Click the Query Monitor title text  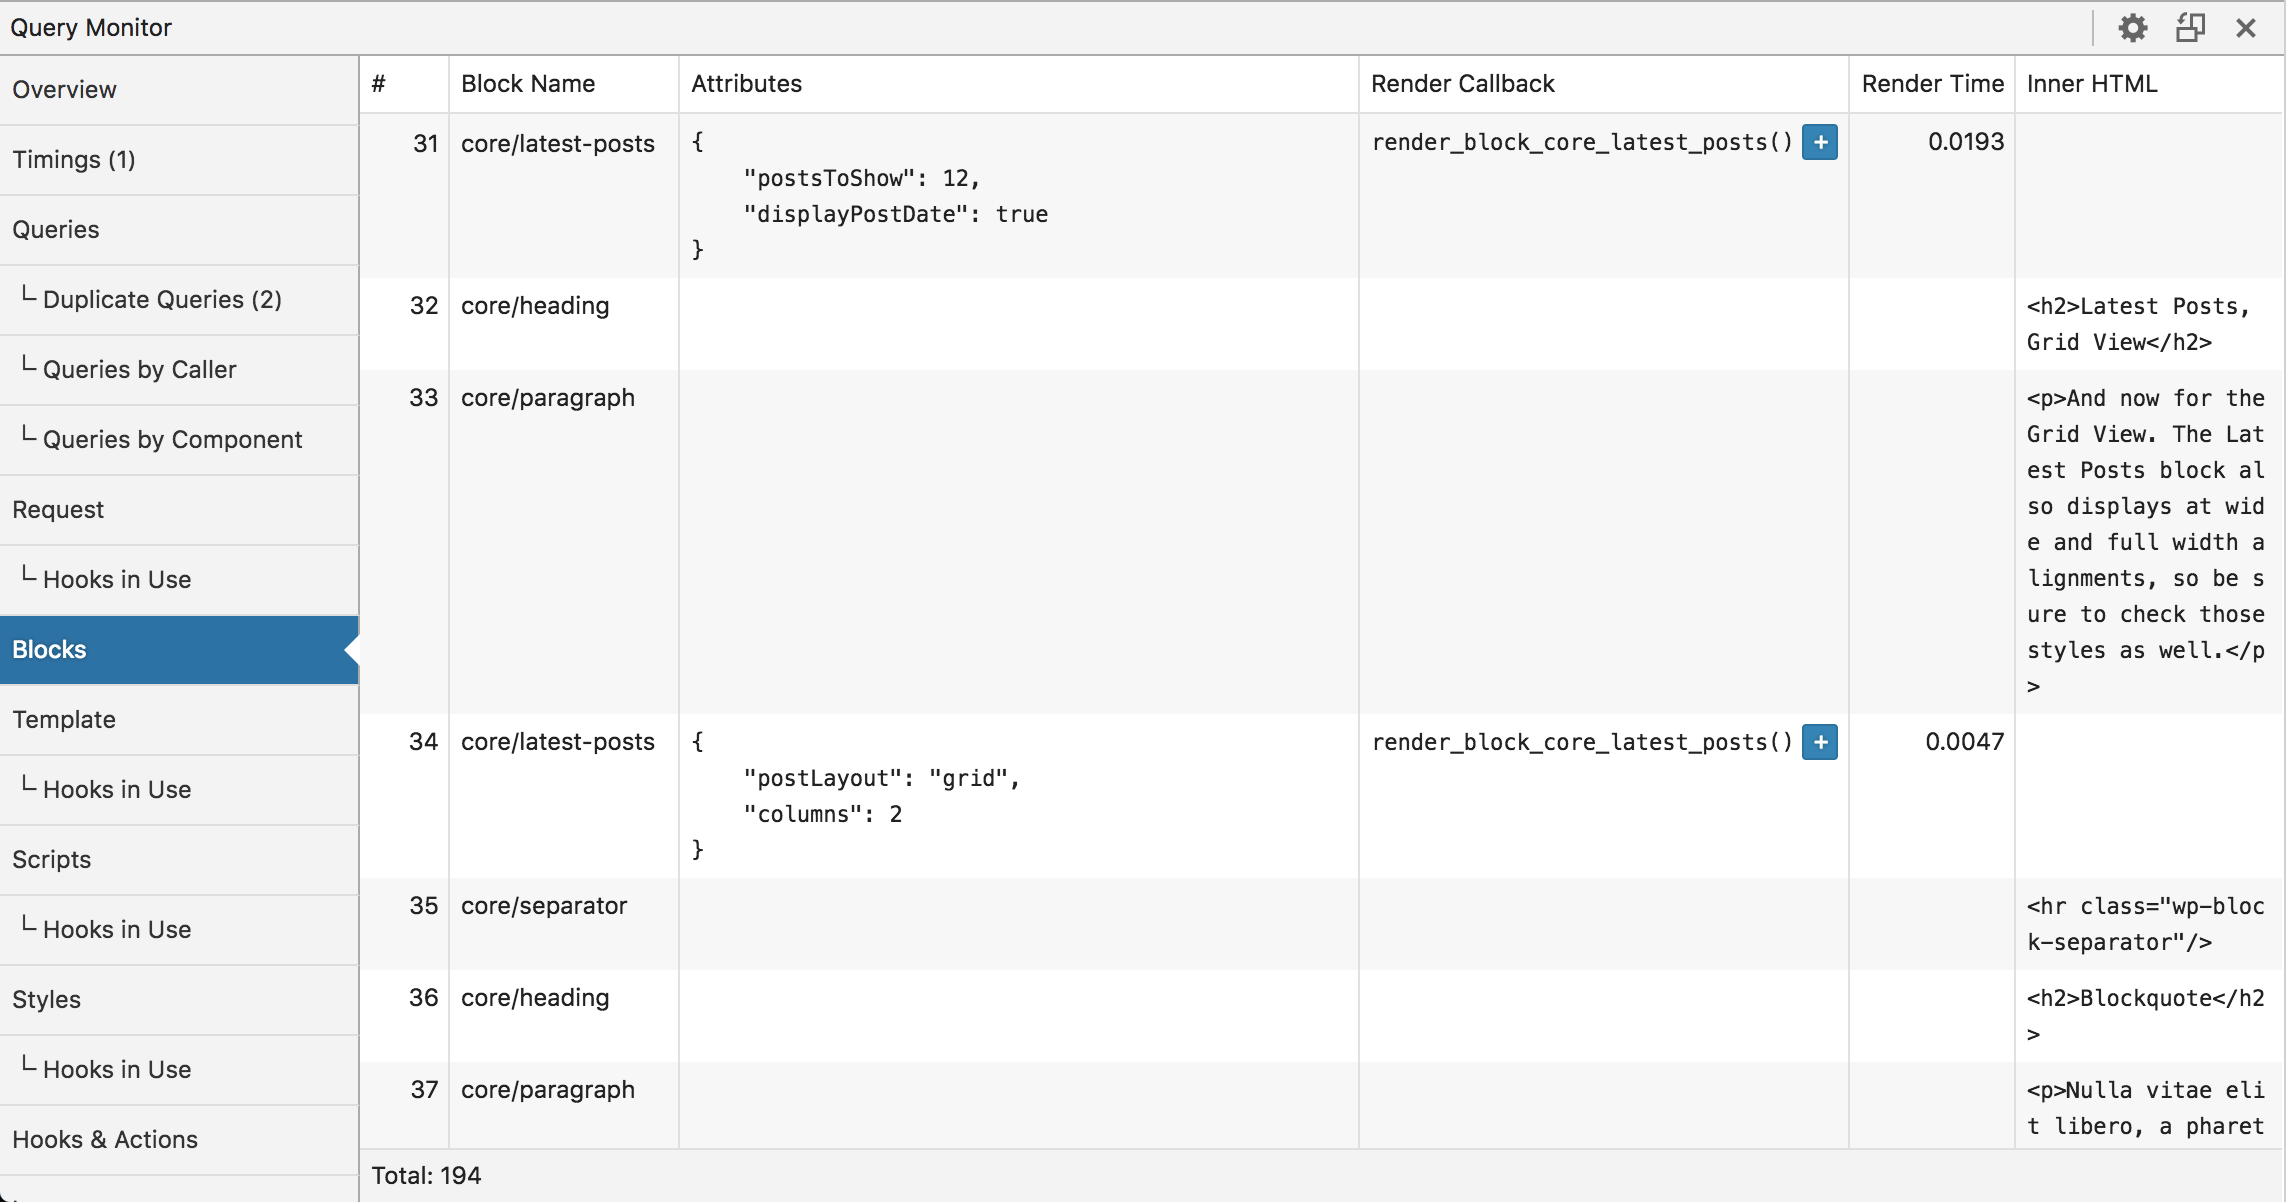[x=91, y=28]
